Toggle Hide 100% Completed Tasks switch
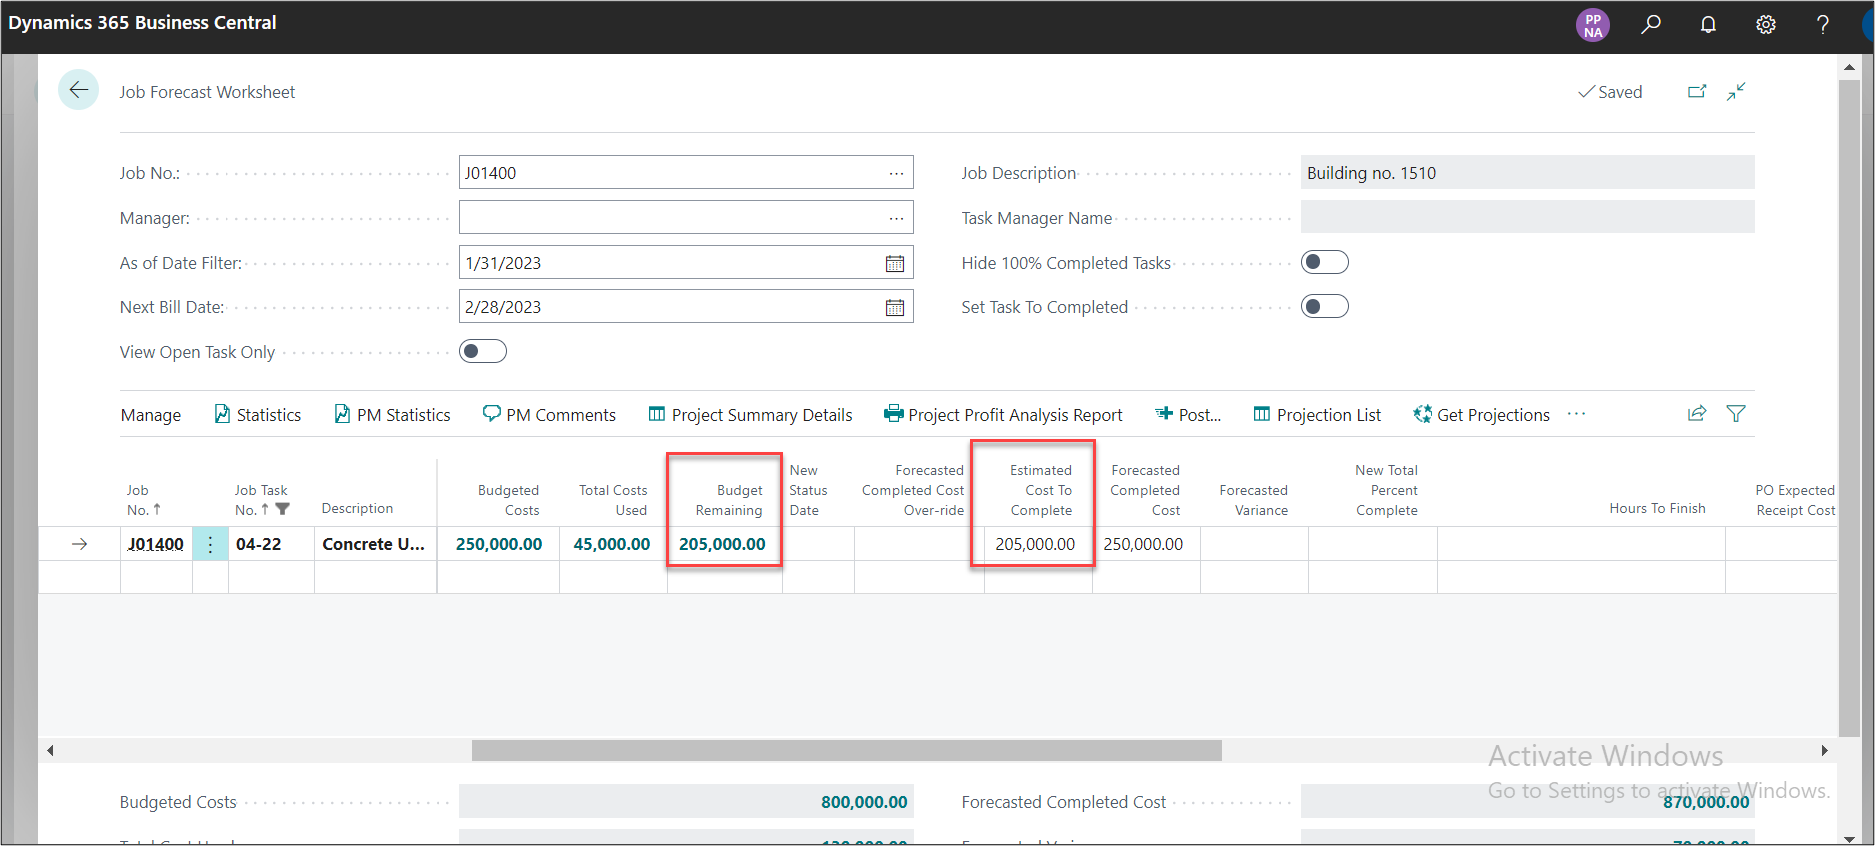1875x846 pixels. click(1324, 262)
